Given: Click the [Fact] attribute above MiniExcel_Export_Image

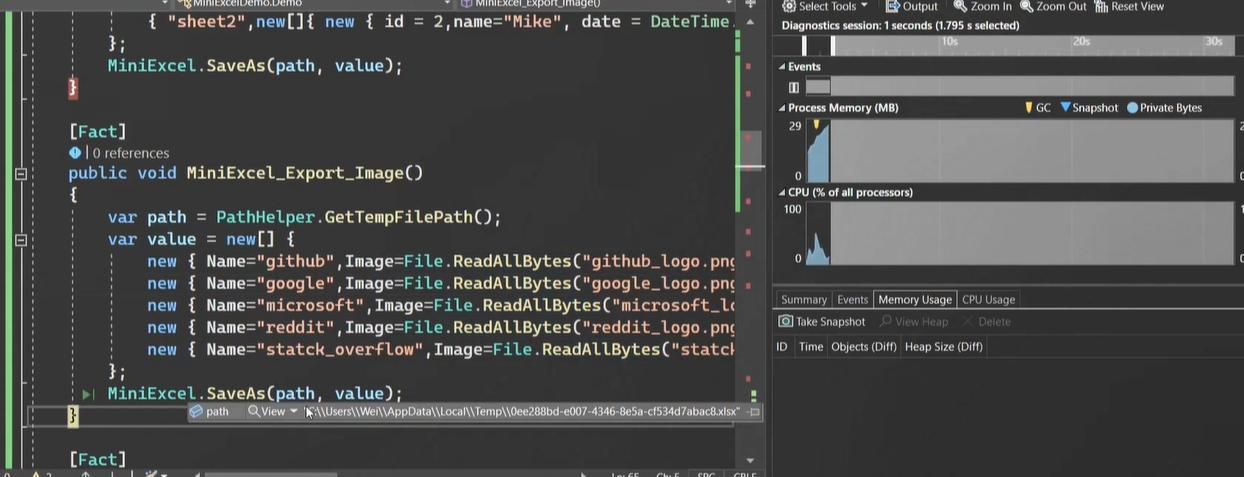Looking at the screenshot, I should coord(97,131).
